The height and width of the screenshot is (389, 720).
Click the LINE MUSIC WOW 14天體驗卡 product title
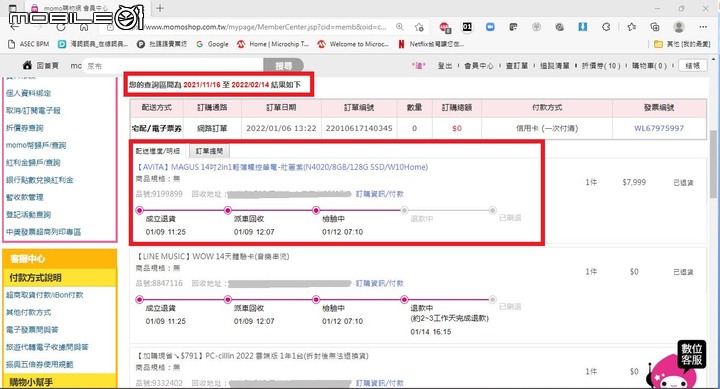click(x=213, y=256)
